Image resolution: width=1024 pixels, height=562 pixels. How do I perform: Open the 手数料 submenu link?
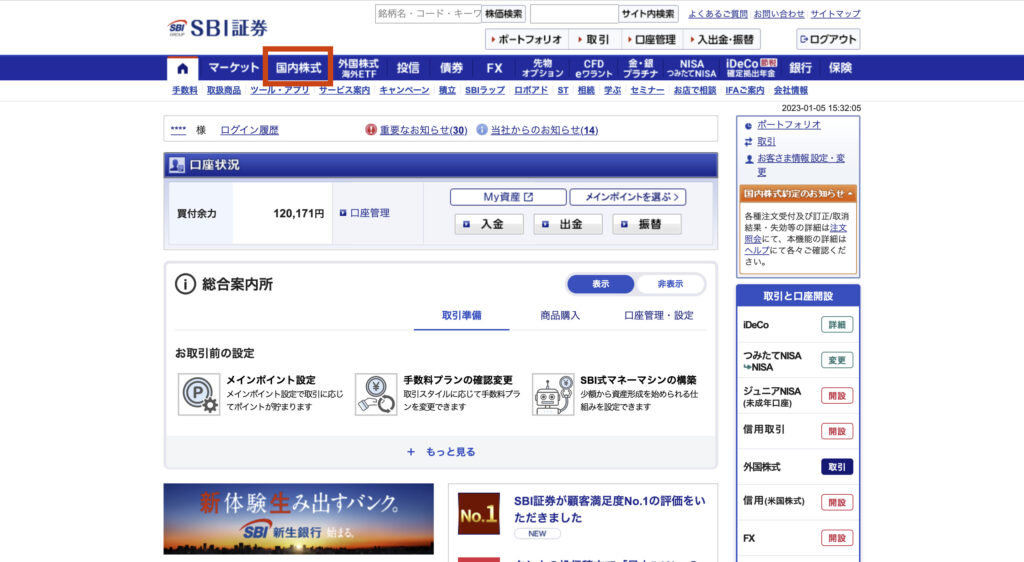pos(185,90)
